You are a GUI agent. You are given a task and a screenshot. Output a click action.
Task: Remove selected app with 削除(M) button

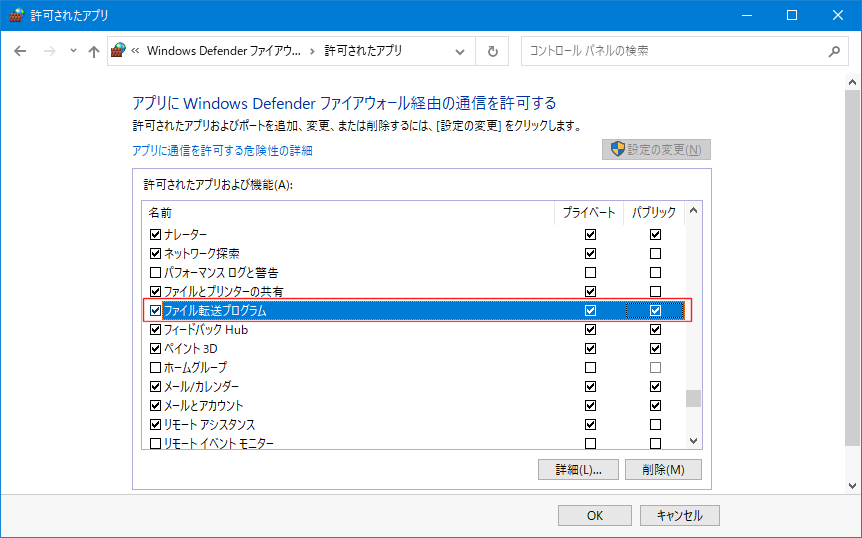point(663,470)
